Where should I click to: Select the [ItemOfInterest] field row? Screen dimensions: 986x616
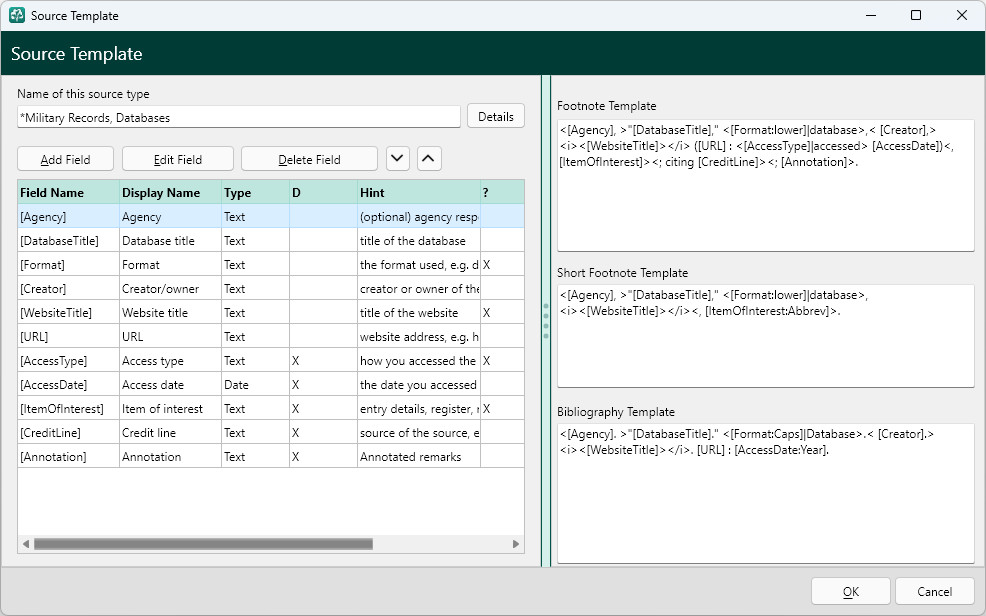pos(271,409)
